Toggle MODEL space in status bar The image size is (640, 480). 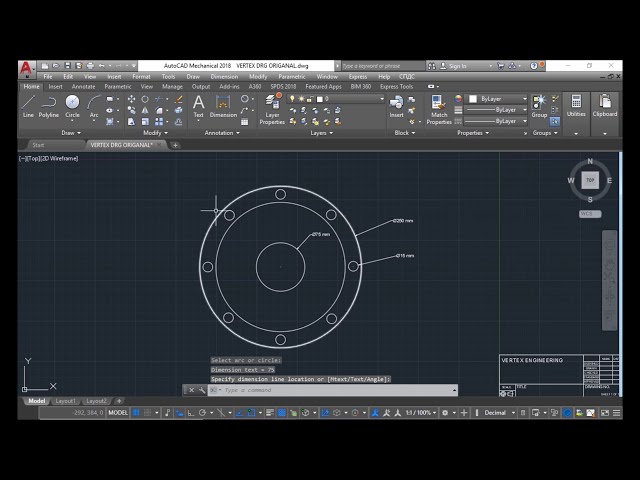(x=118, y=412)
